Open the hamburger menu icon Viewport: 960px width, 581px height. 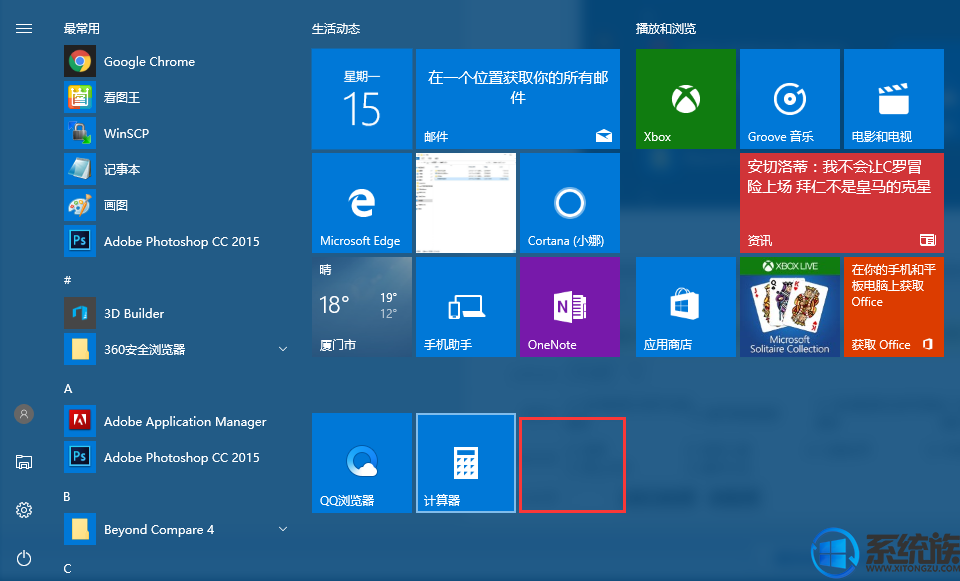(24, 29)
